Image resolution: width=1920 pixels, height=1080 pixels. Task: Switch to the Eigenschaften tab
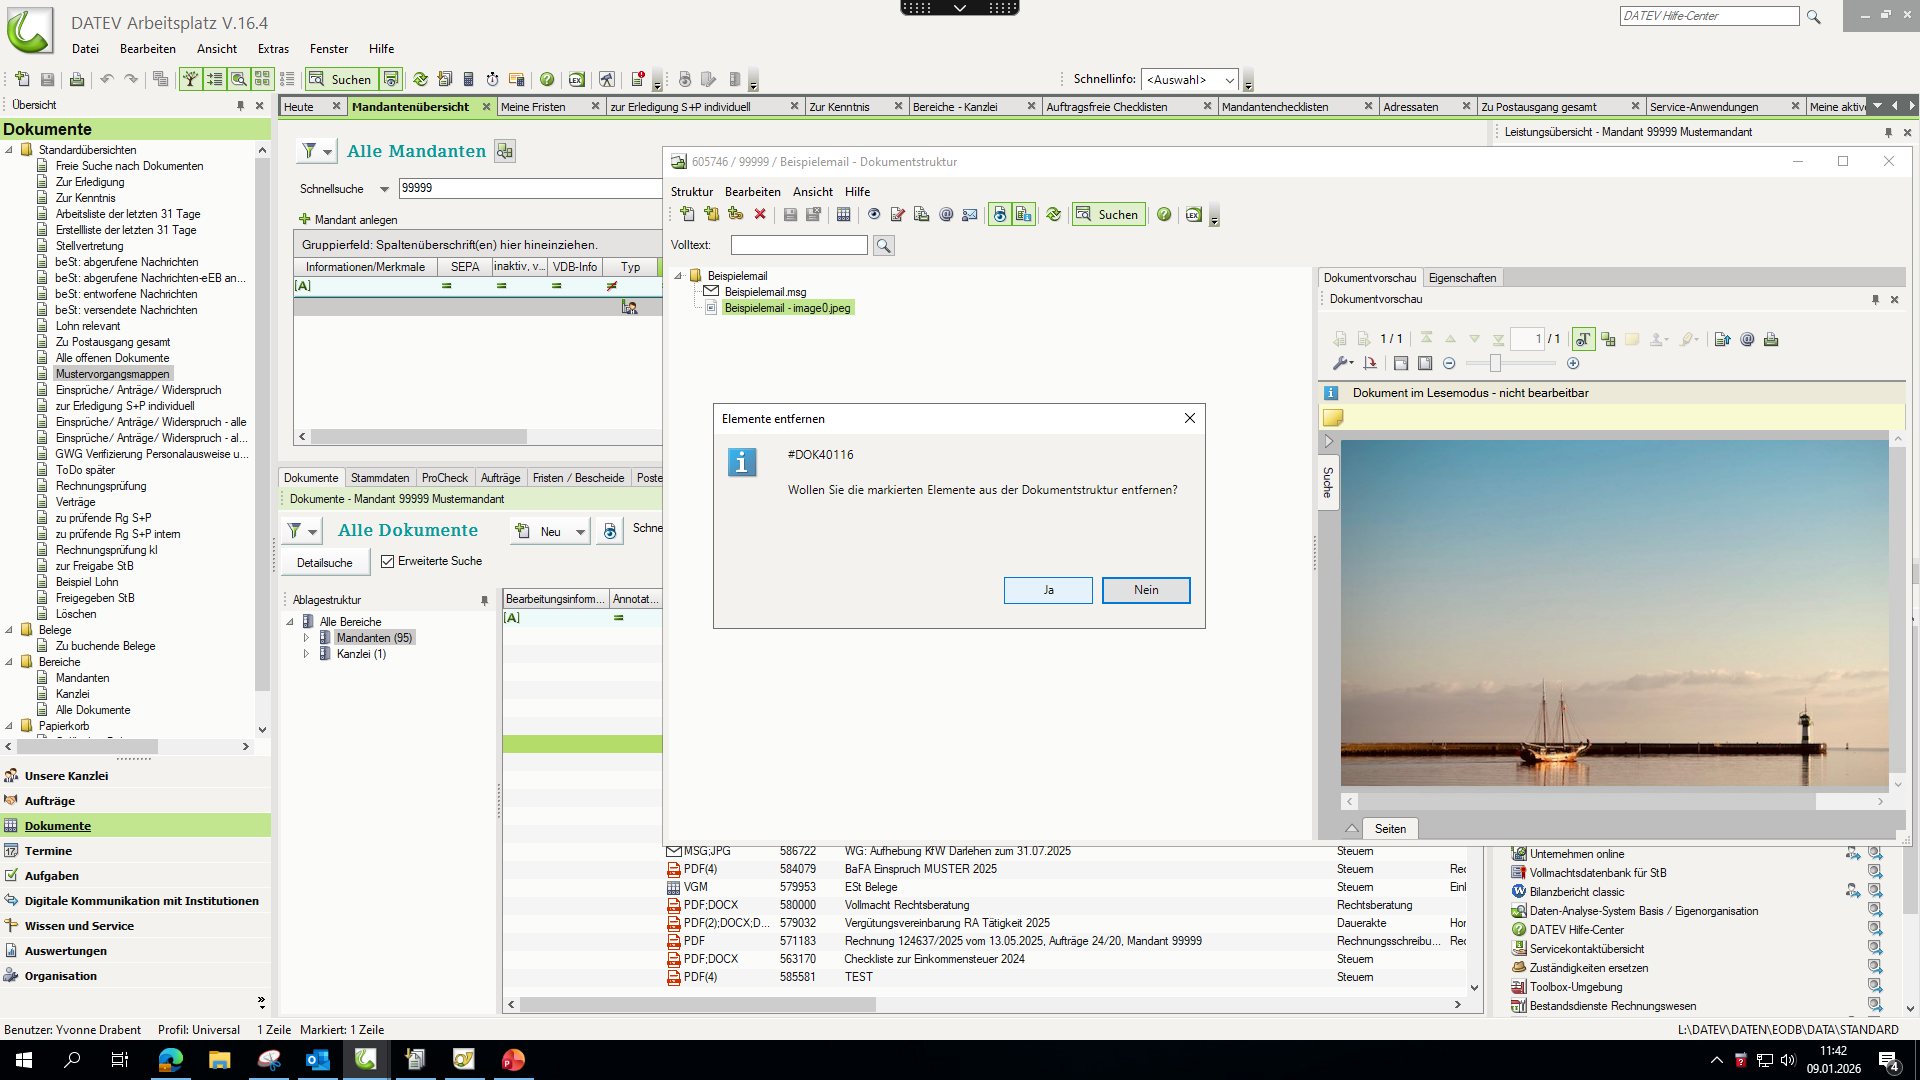(x=1461, y=278)
